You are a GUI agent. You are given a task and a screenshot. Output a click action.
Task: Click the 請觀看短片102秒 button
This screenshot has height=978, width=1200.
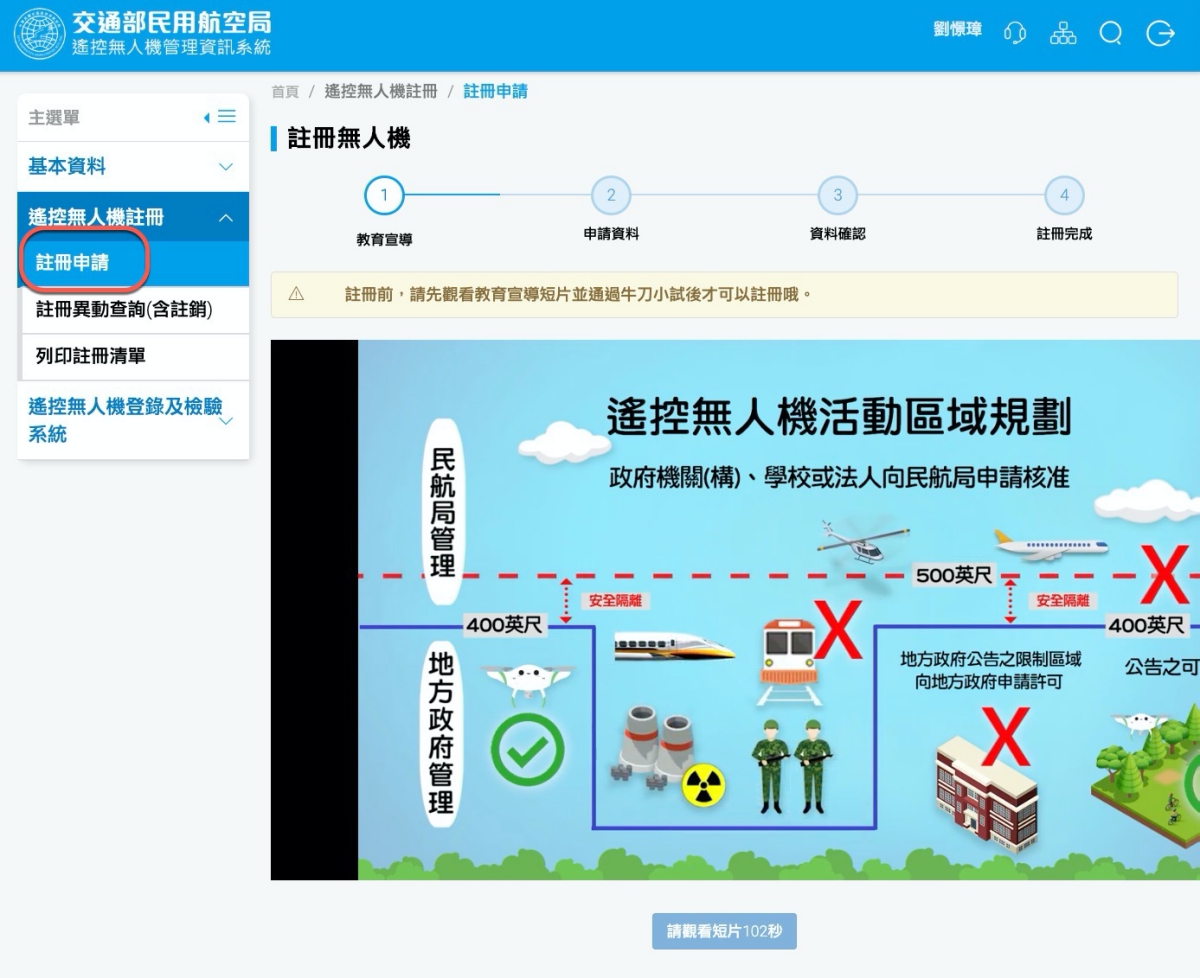tap(724, 931)
